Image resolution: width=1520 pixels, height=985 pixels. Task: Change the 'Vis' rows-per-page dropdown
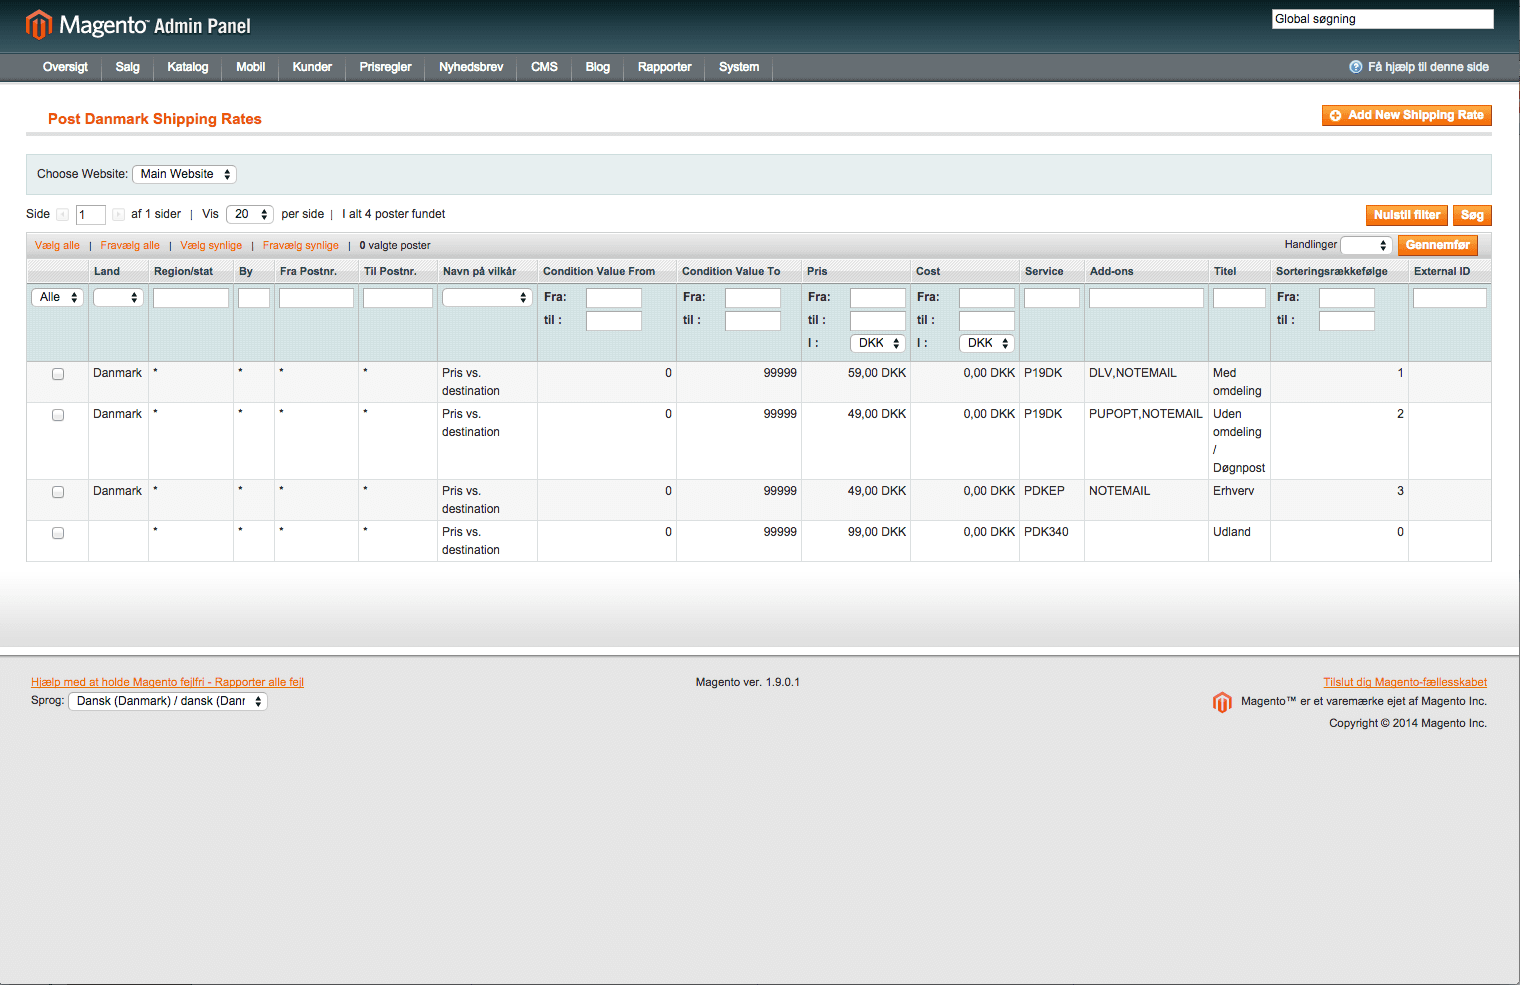(250, 214)
